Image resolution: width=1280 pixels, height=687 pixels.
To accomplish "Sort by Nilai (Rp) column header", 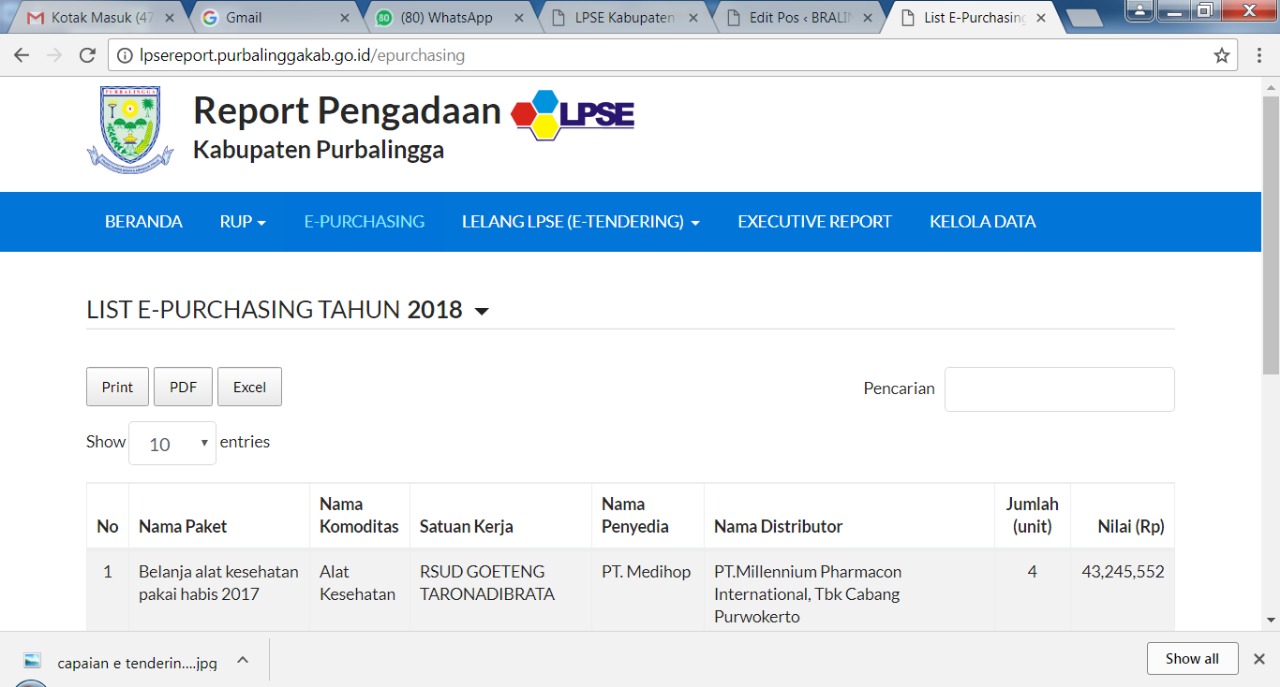I will [x=1123, y=516].
